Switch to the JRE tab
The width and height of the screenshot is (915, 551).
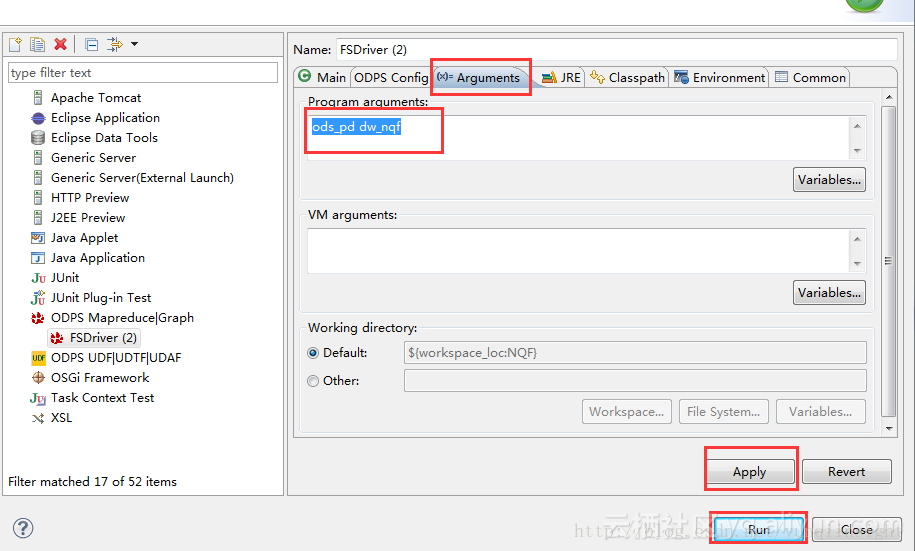click(x=561, y=78)
